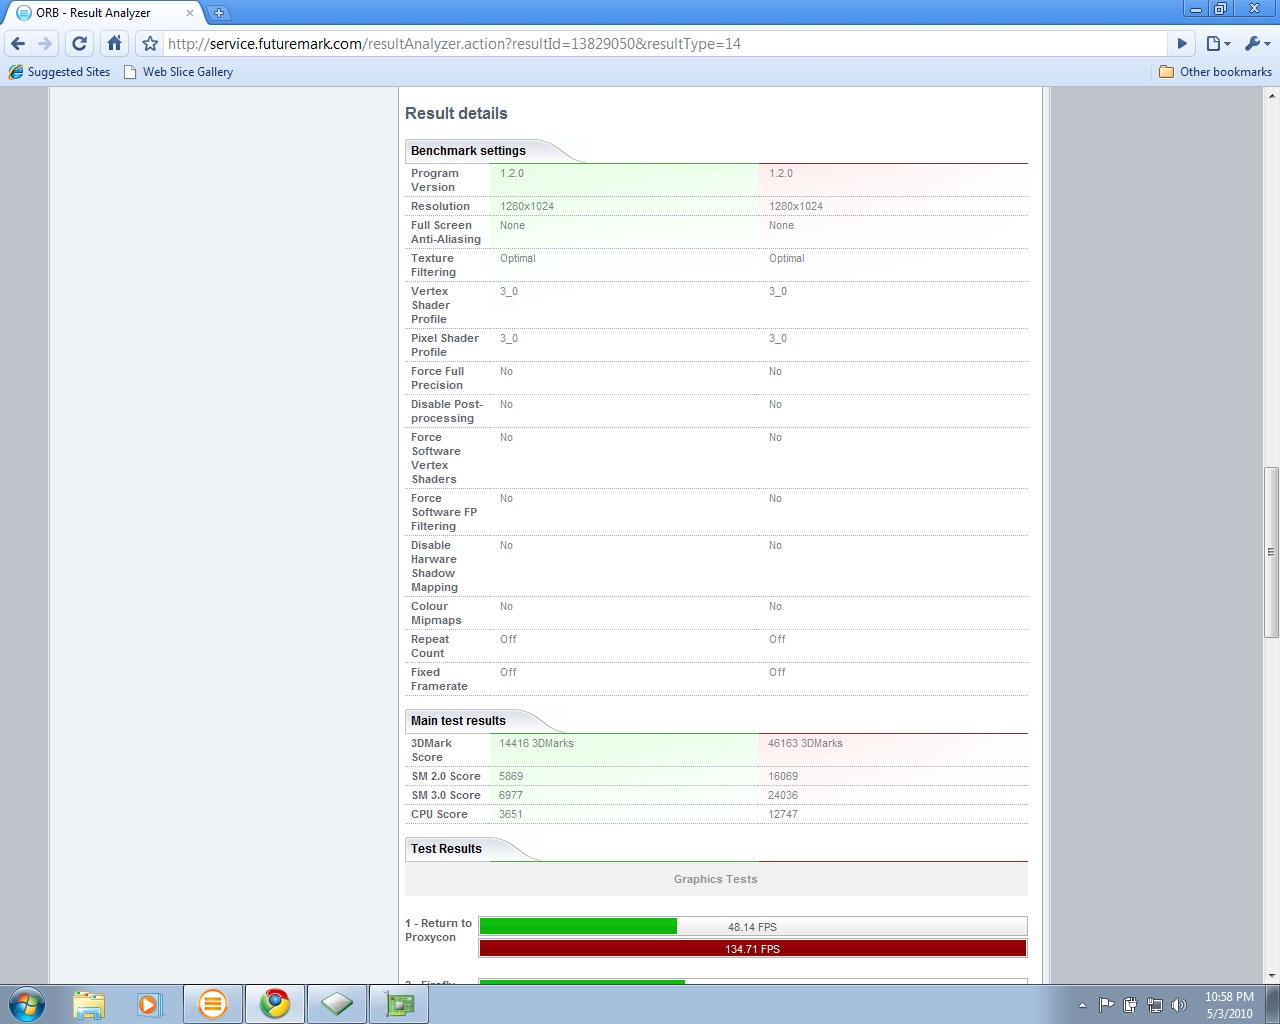Click the Resolution row label

coord(440,207)
